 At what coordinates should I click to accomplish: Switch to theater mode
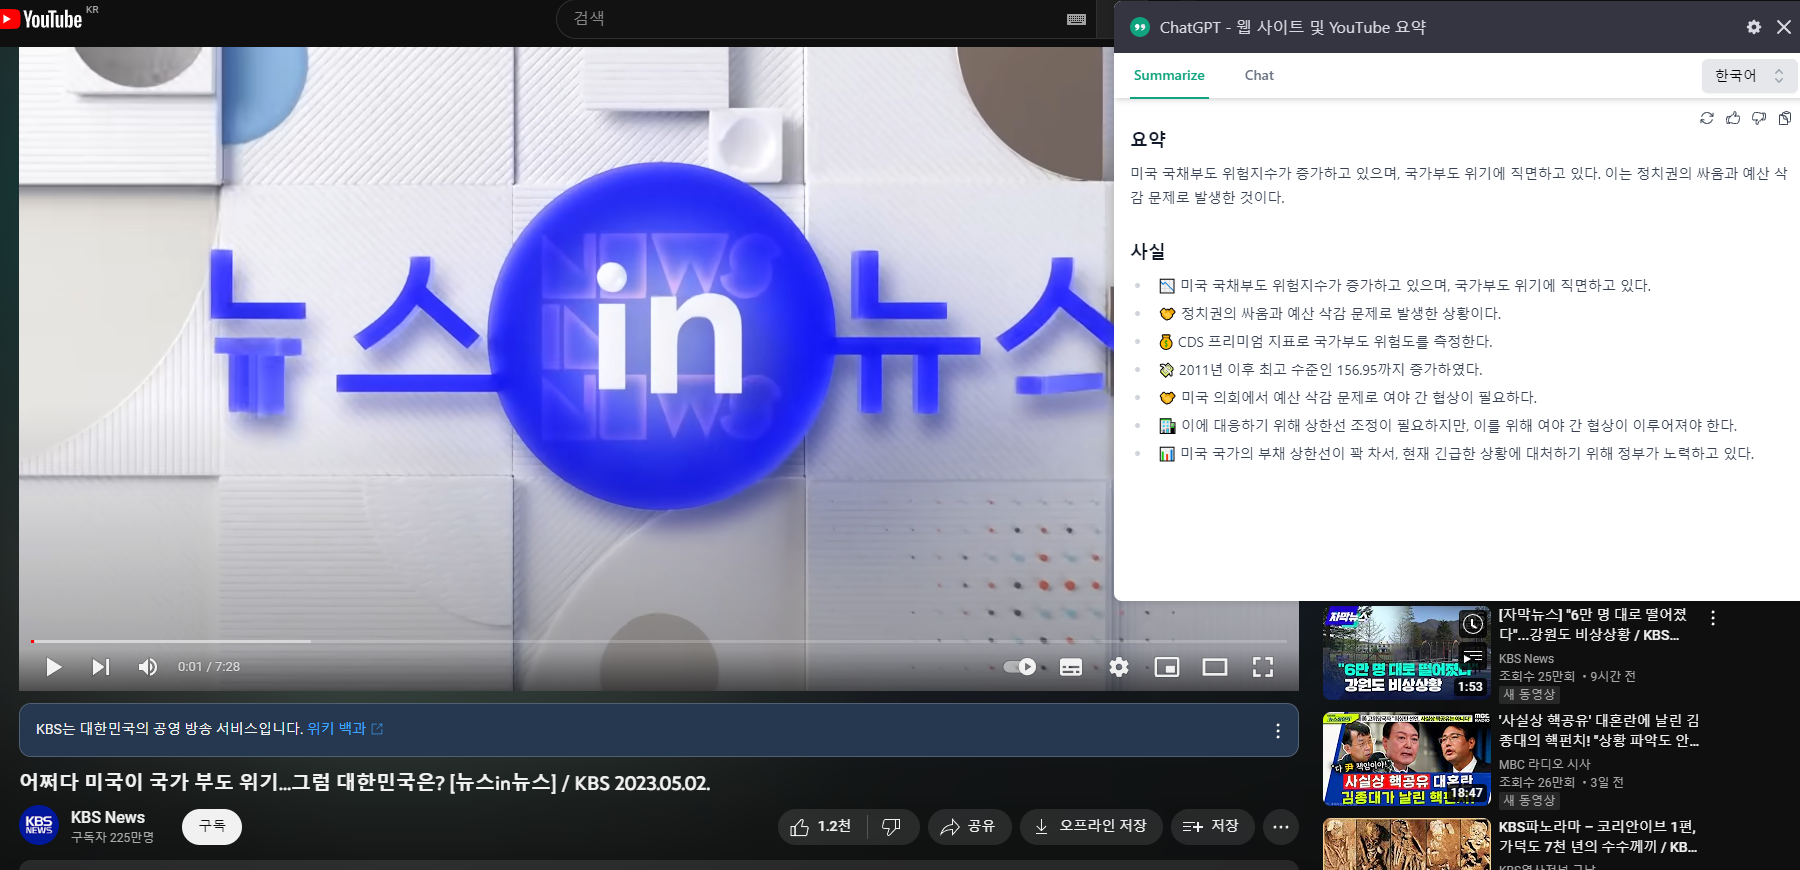pyautogui.click(x=1215, y=667)
